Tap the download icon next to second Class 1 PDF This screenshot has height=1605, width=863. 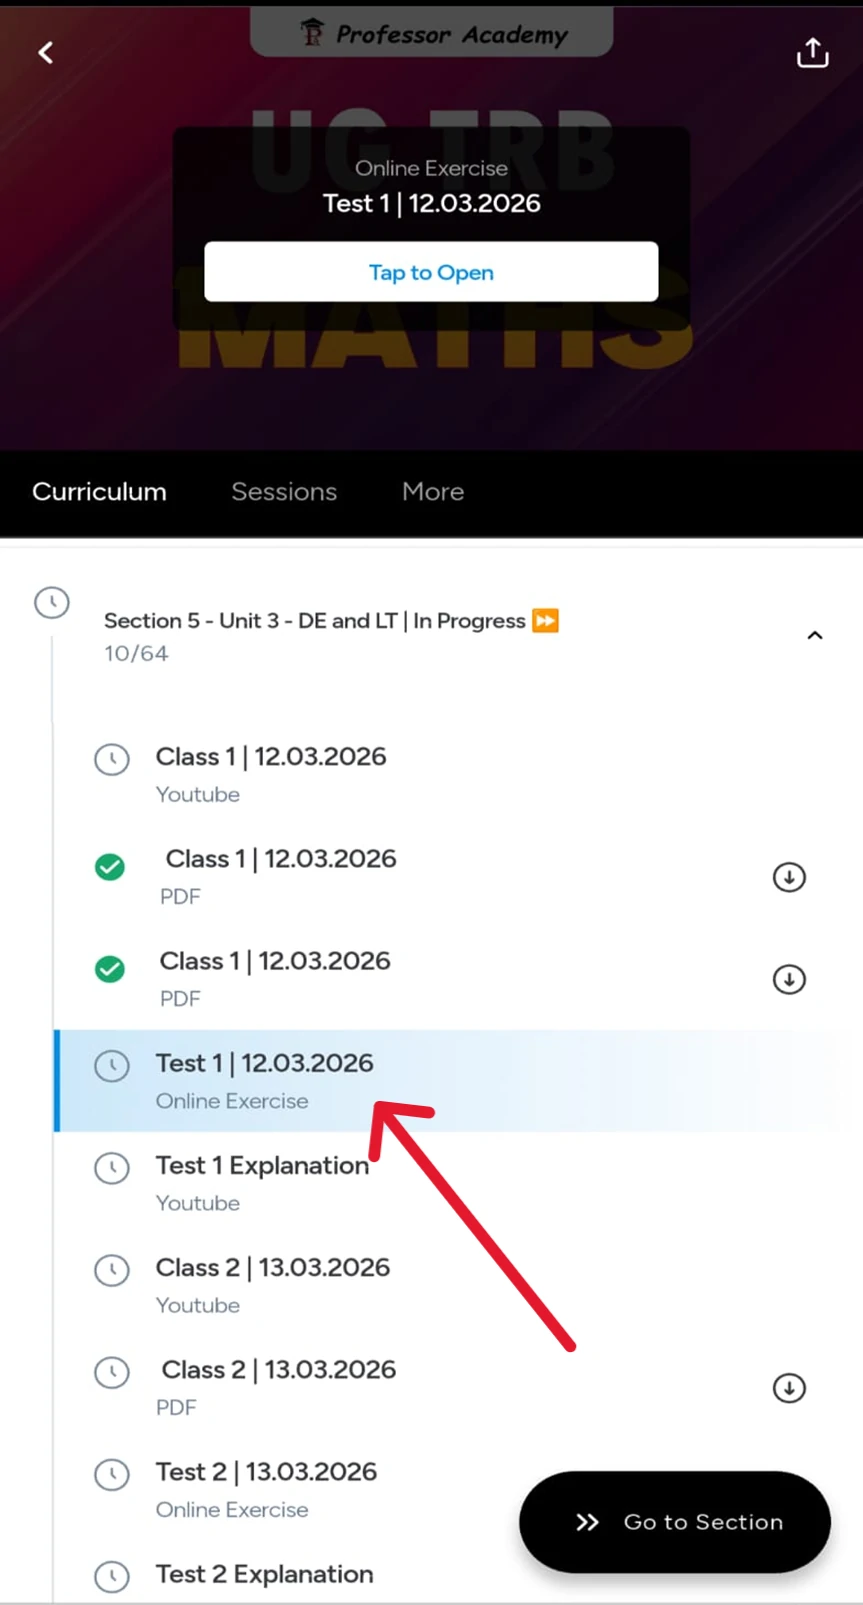[x=789, y=979]
